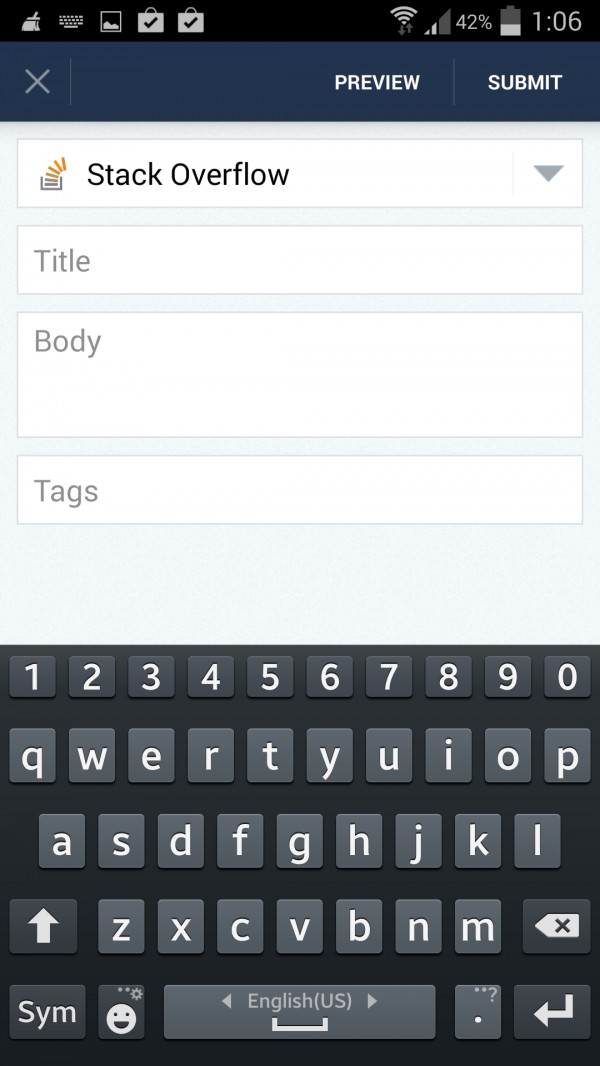The image size is (600, 1066).
Task: Tap PREVIEW in the top bar
Action: point(377,82)
